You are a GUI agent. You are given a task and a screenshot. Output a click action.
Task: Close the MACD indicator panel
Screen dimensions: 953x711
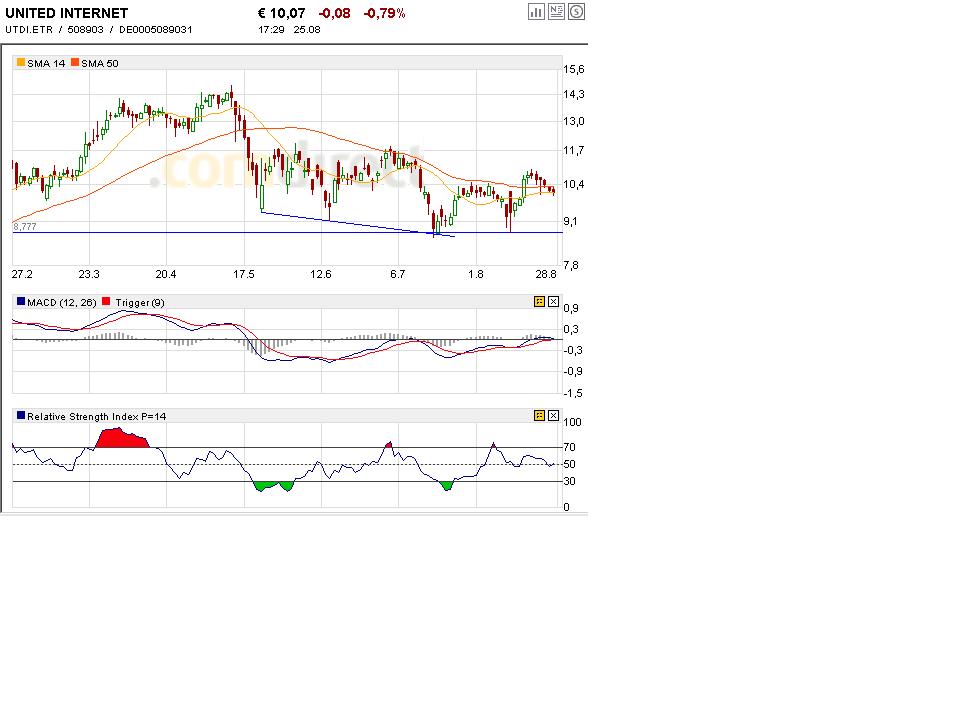point(553,301)
